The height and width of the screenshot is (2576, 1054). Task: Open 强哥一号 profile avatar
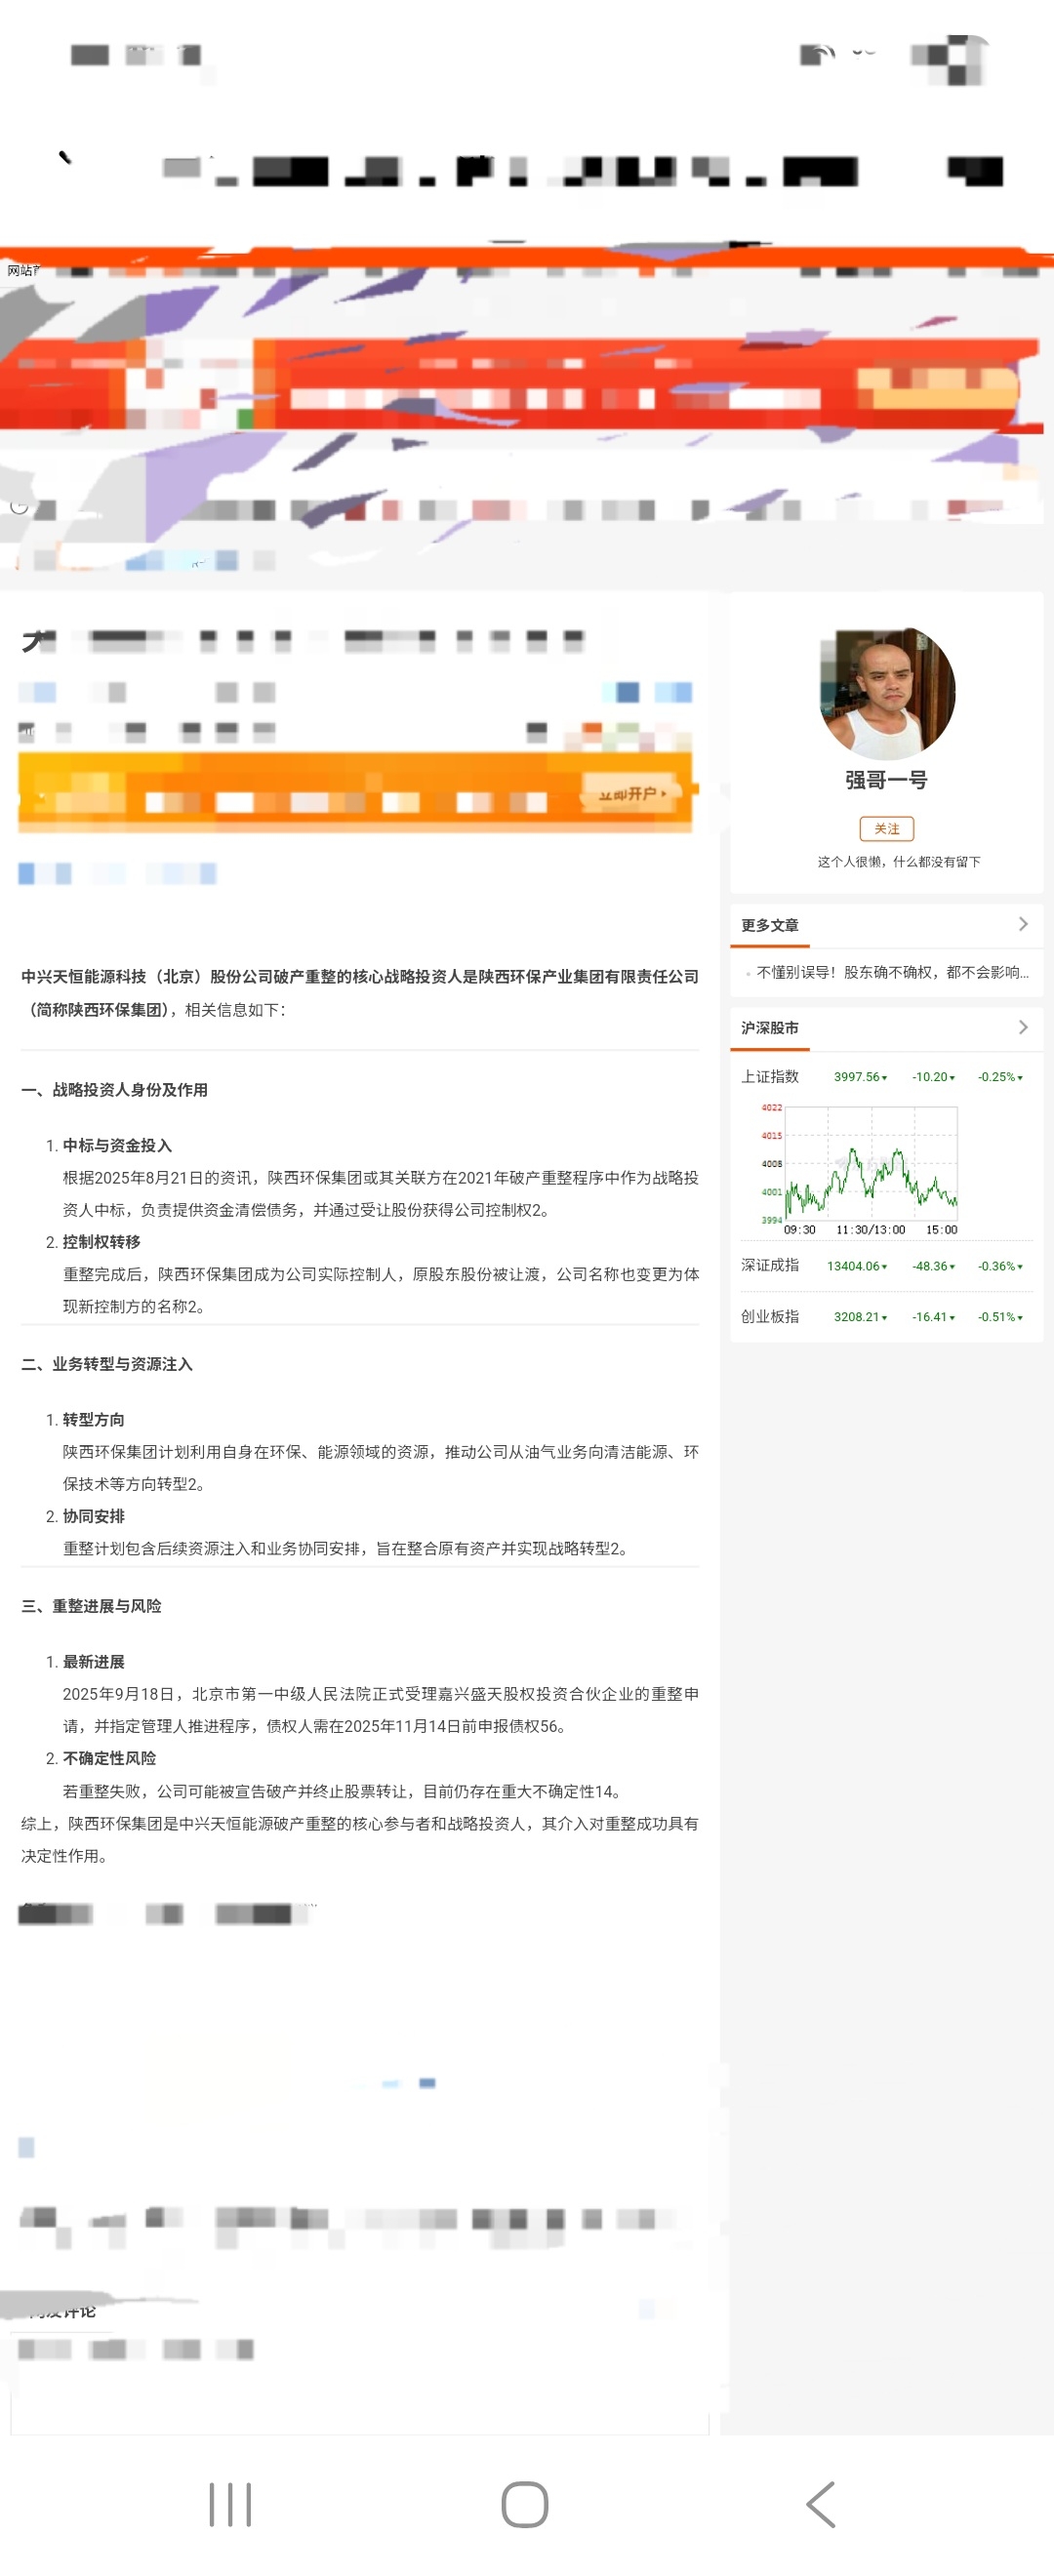(x=887, y=693)
